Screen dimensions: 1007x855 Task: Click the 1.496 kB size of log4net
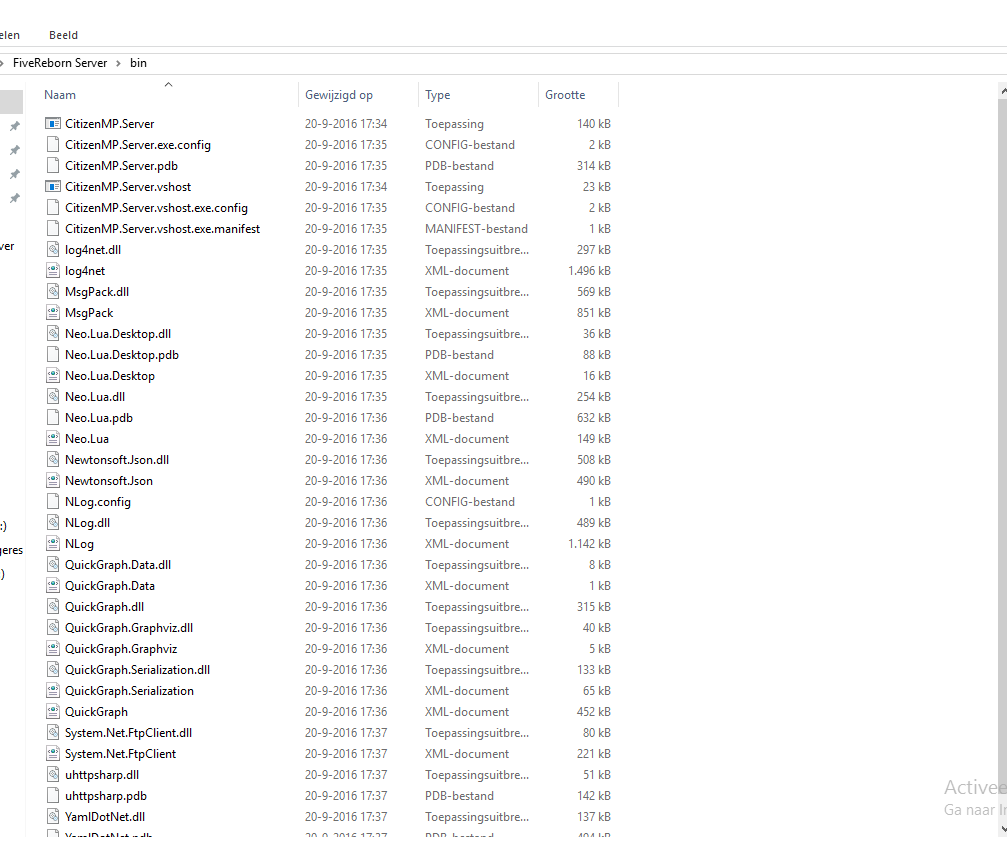tap(589, 270)
